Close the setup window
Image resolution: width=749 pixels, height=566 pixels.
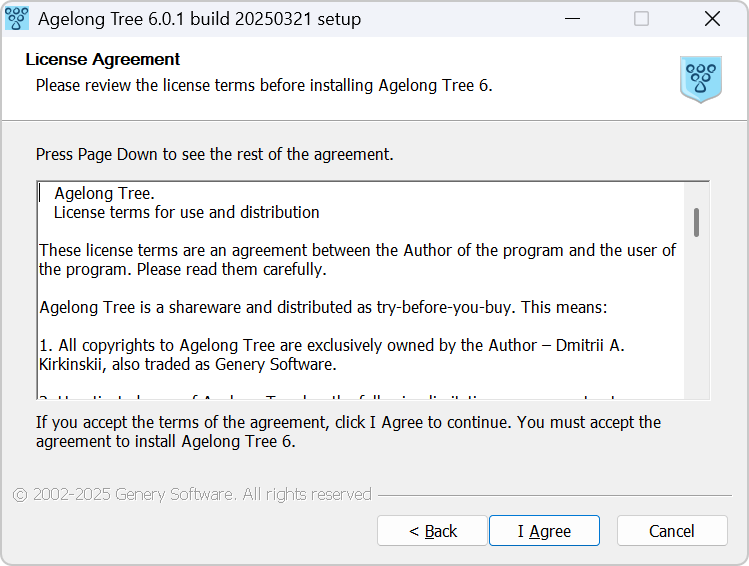tap(712, 19)
